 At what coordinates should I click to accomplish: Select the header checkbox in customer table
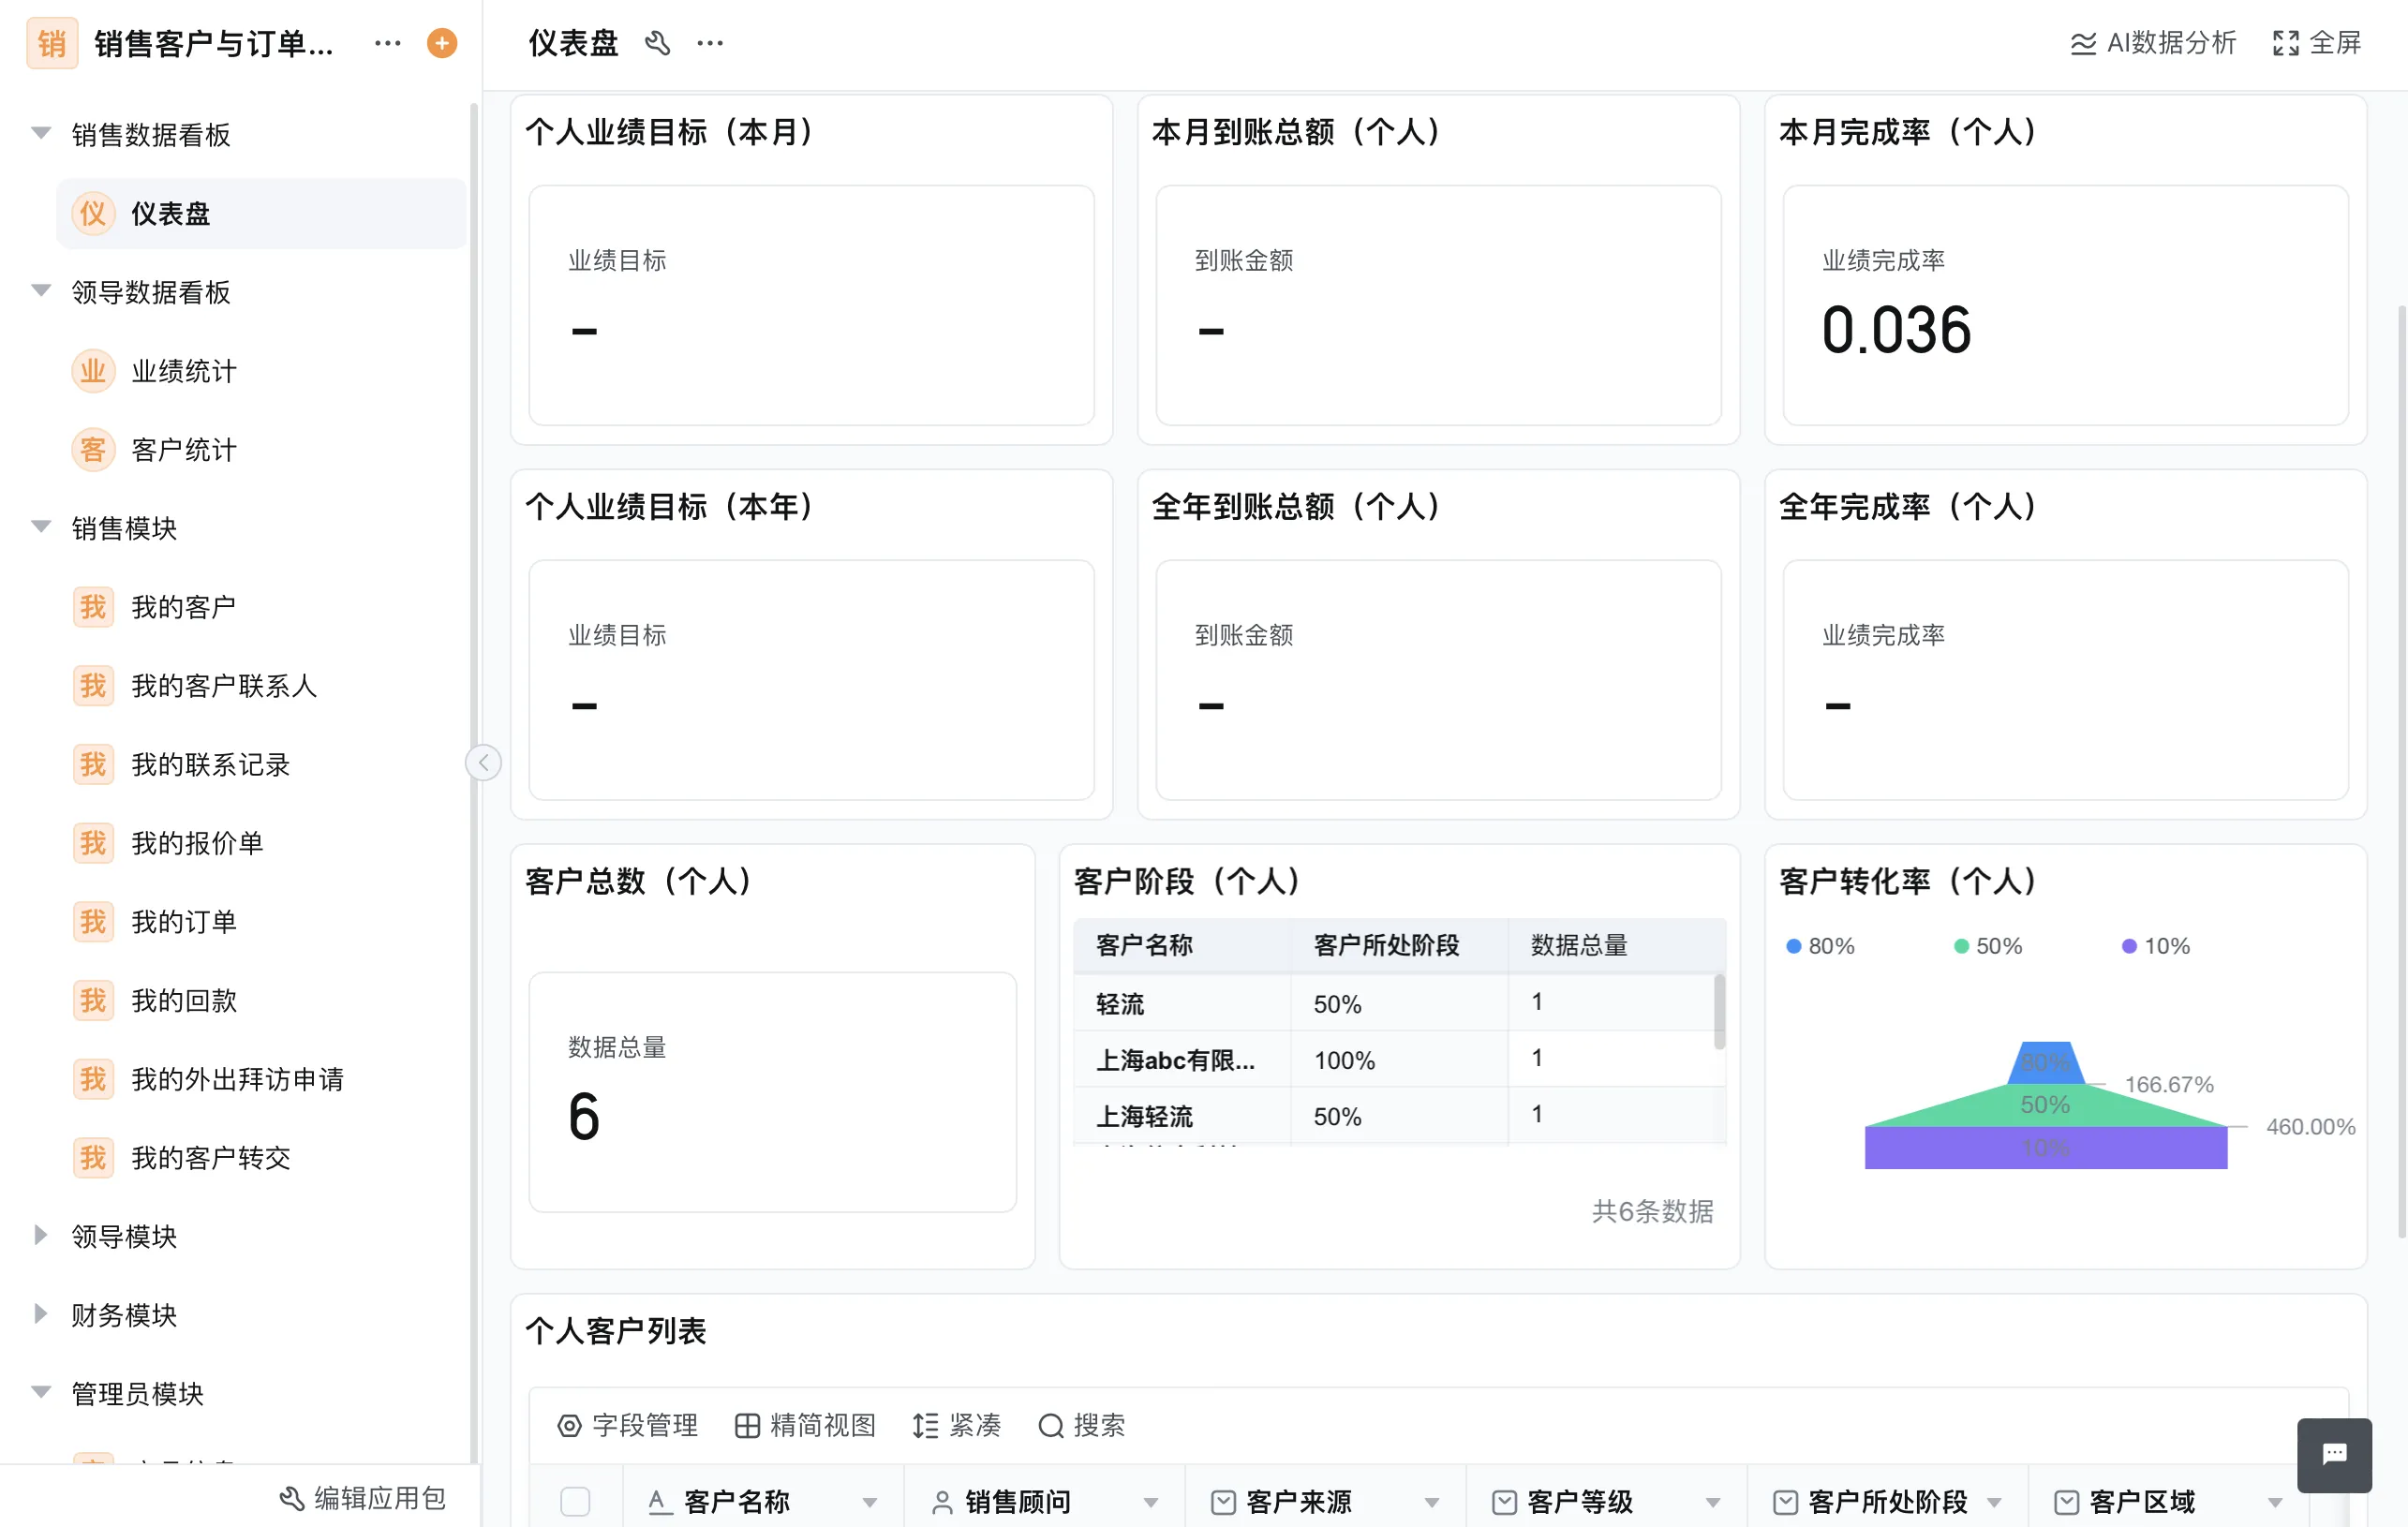pos(575,1501)
